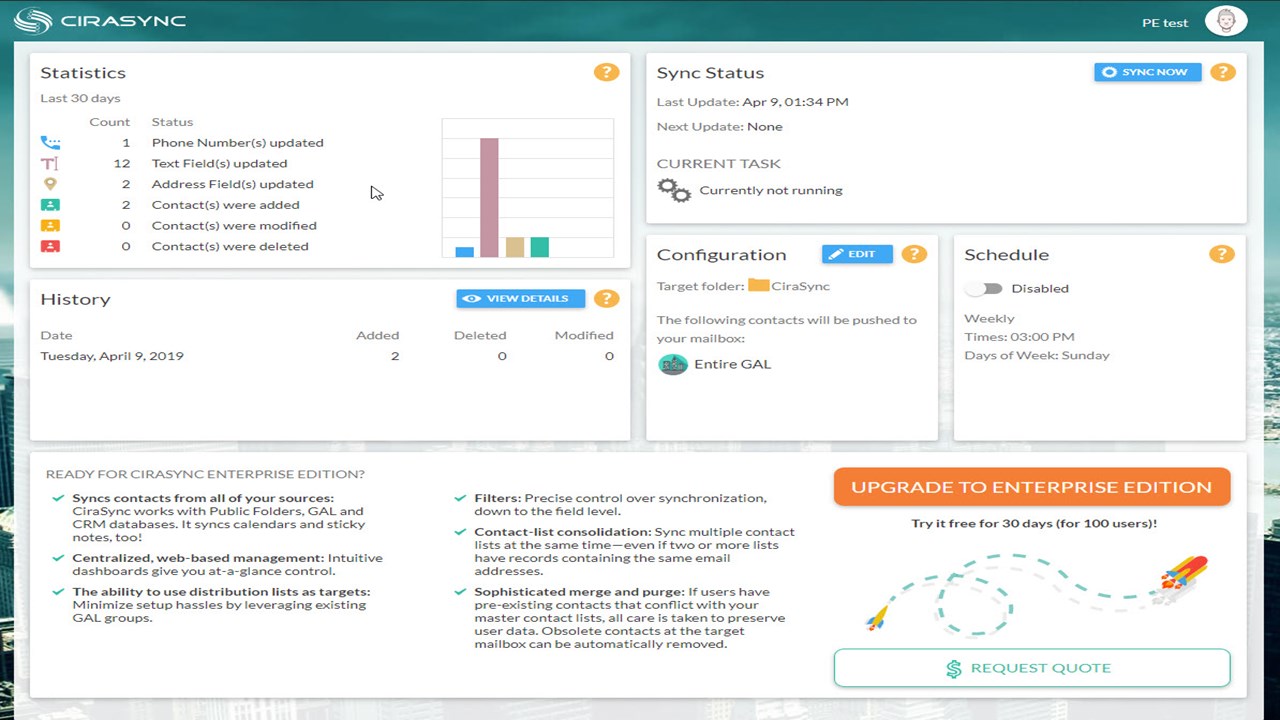Select the Tuesday, April 9, 2019 history row

(x=328, y=356)
